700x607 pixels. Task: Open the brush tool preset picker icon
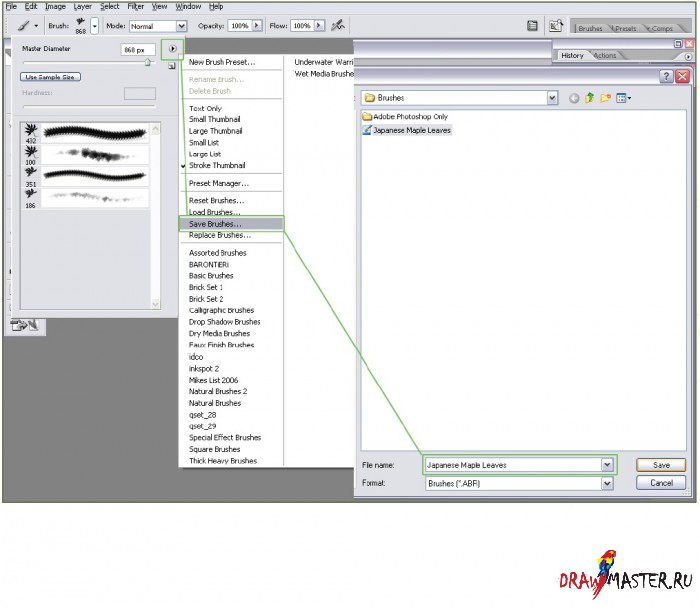[x=24, y=26]
